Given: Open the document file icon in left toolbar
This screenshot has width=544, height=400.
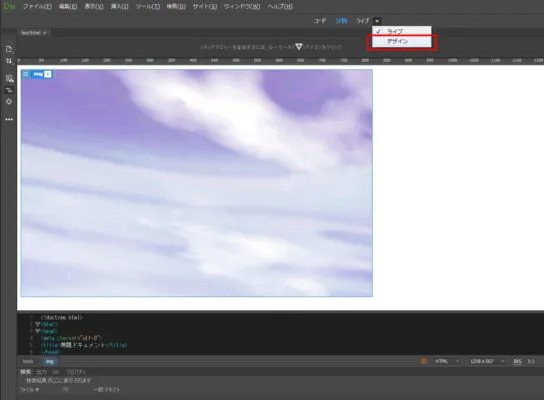Looking at the screenshot, I should tap(9, 49).
